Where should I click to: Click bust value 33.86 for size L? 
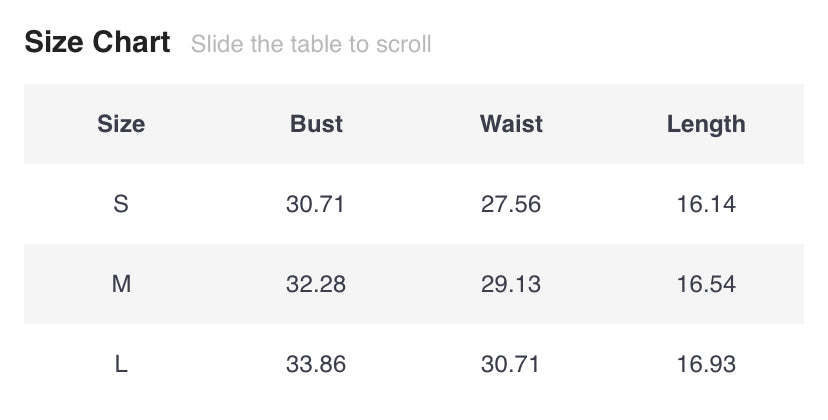(316, 364)
